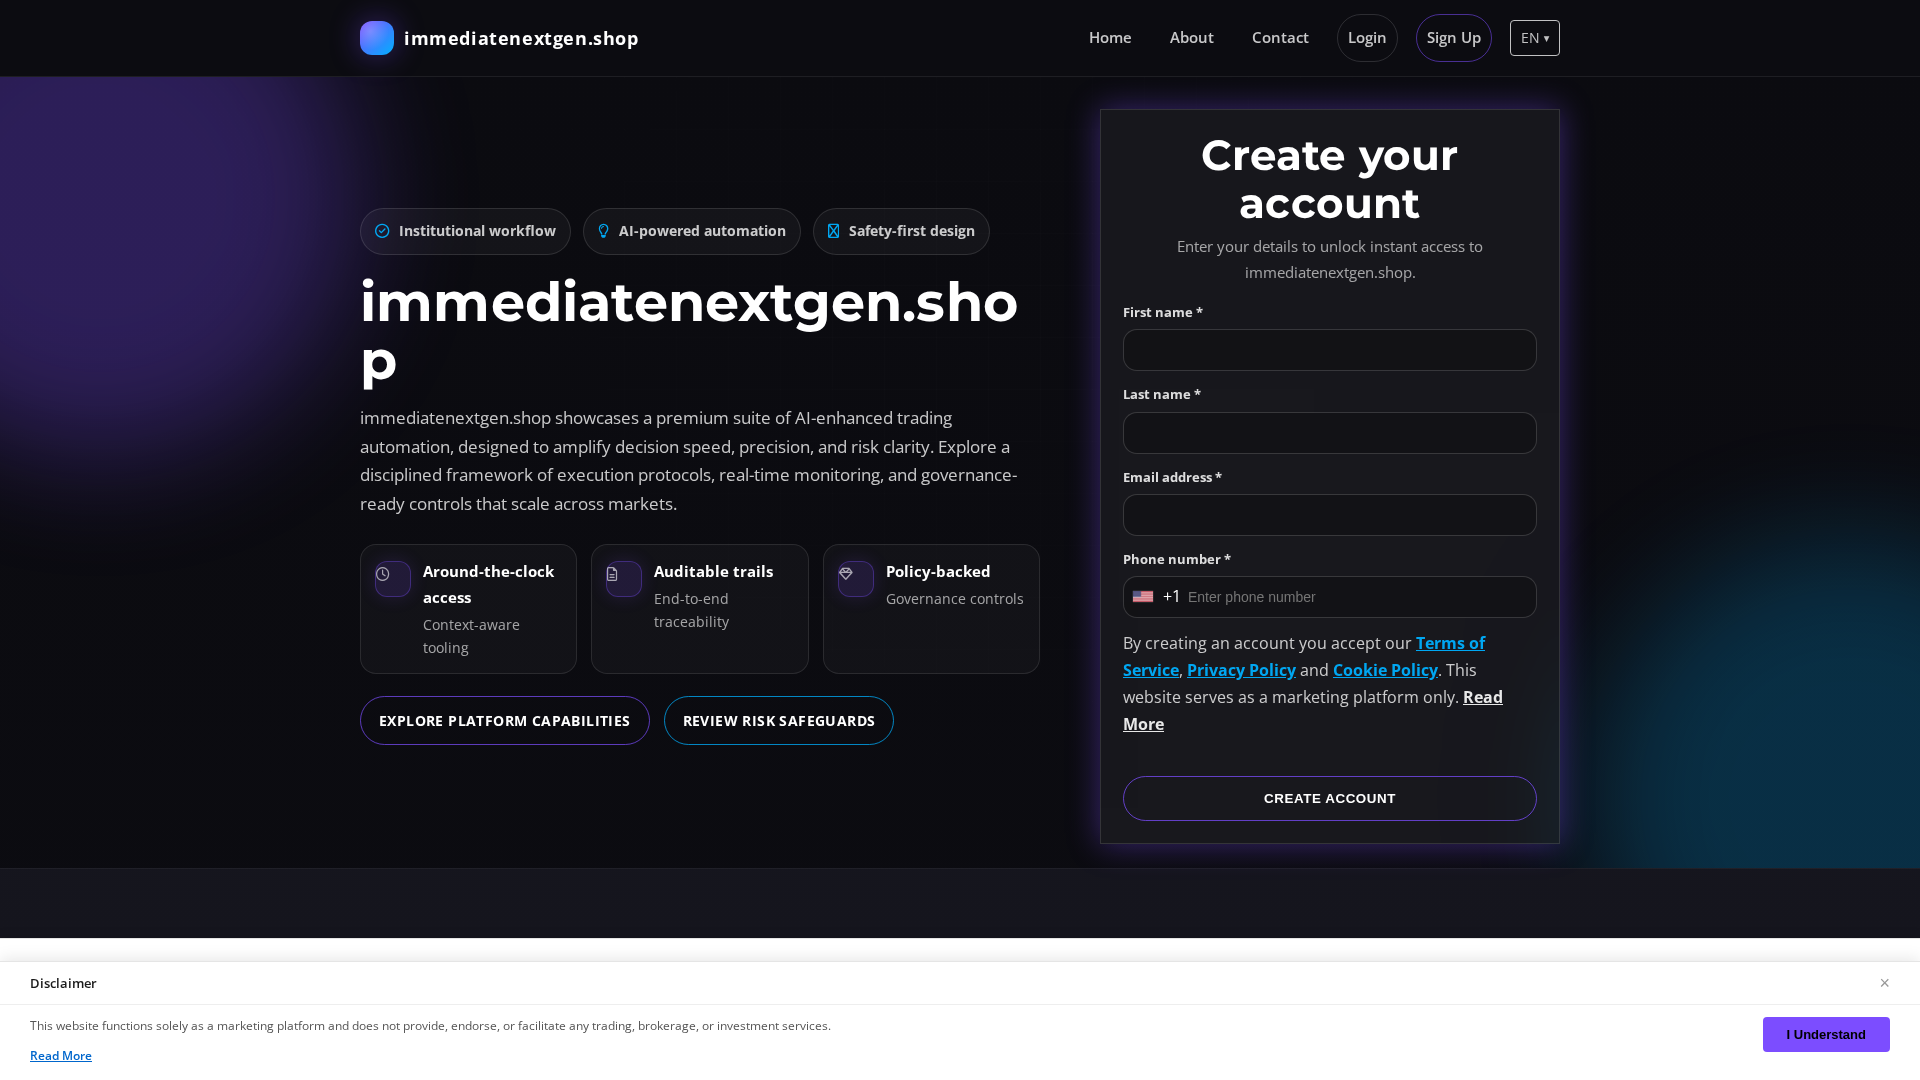The height and width of the screenshot is (1080, 1920).
Task: Focus the Email address input field
Action: (1330, 515)
